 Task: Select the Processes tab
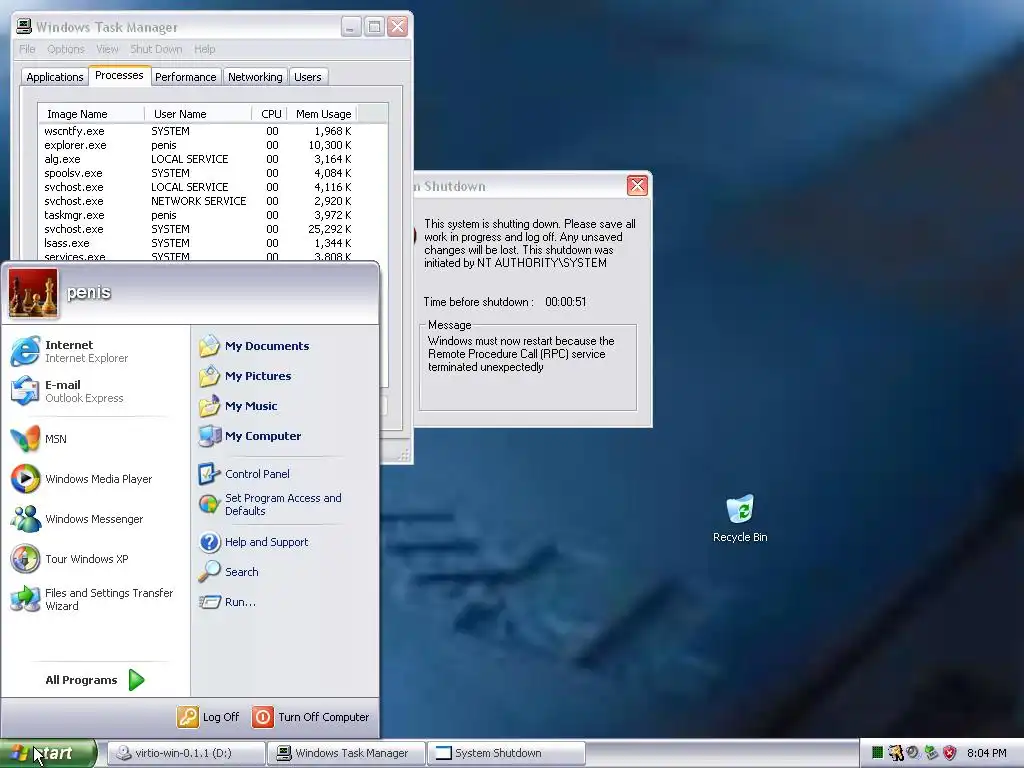coord(119,76)
